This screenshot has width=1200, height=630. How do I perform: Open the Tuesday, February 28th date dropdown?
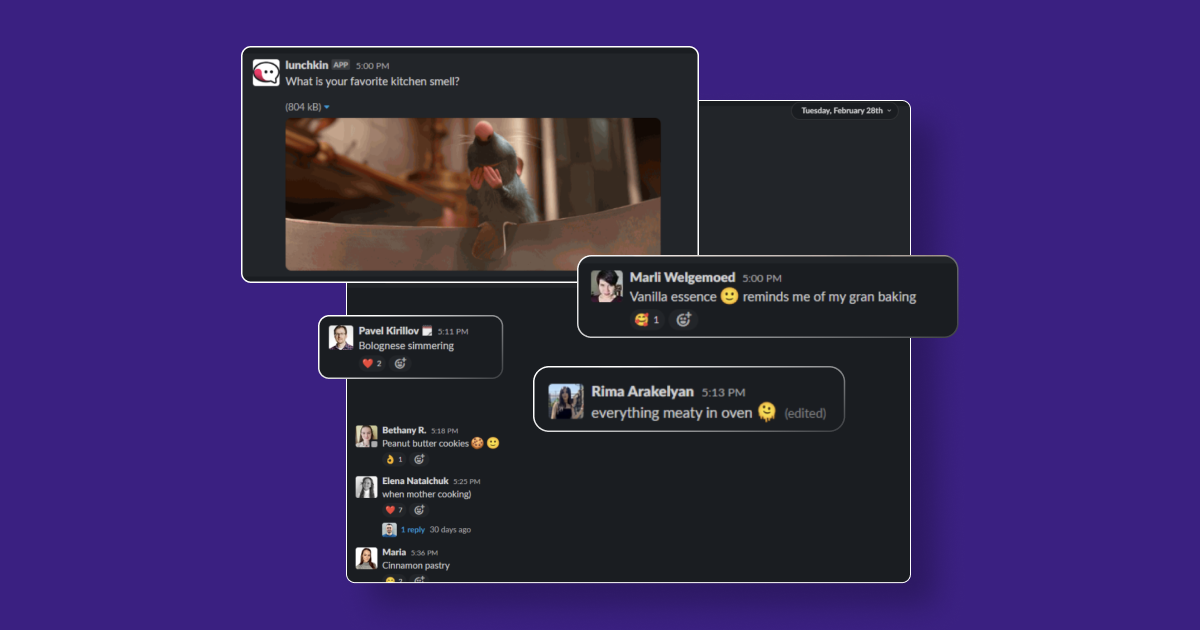844,111
